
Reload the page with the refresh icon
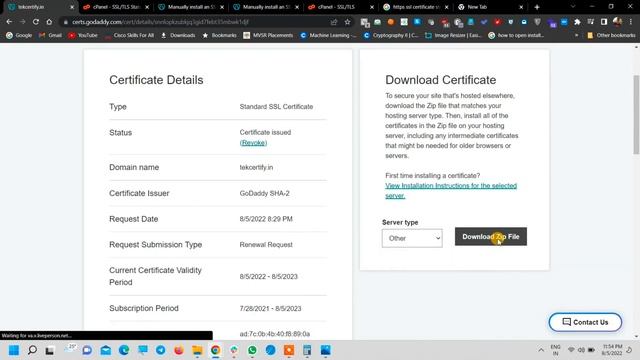tap(36, 22)
